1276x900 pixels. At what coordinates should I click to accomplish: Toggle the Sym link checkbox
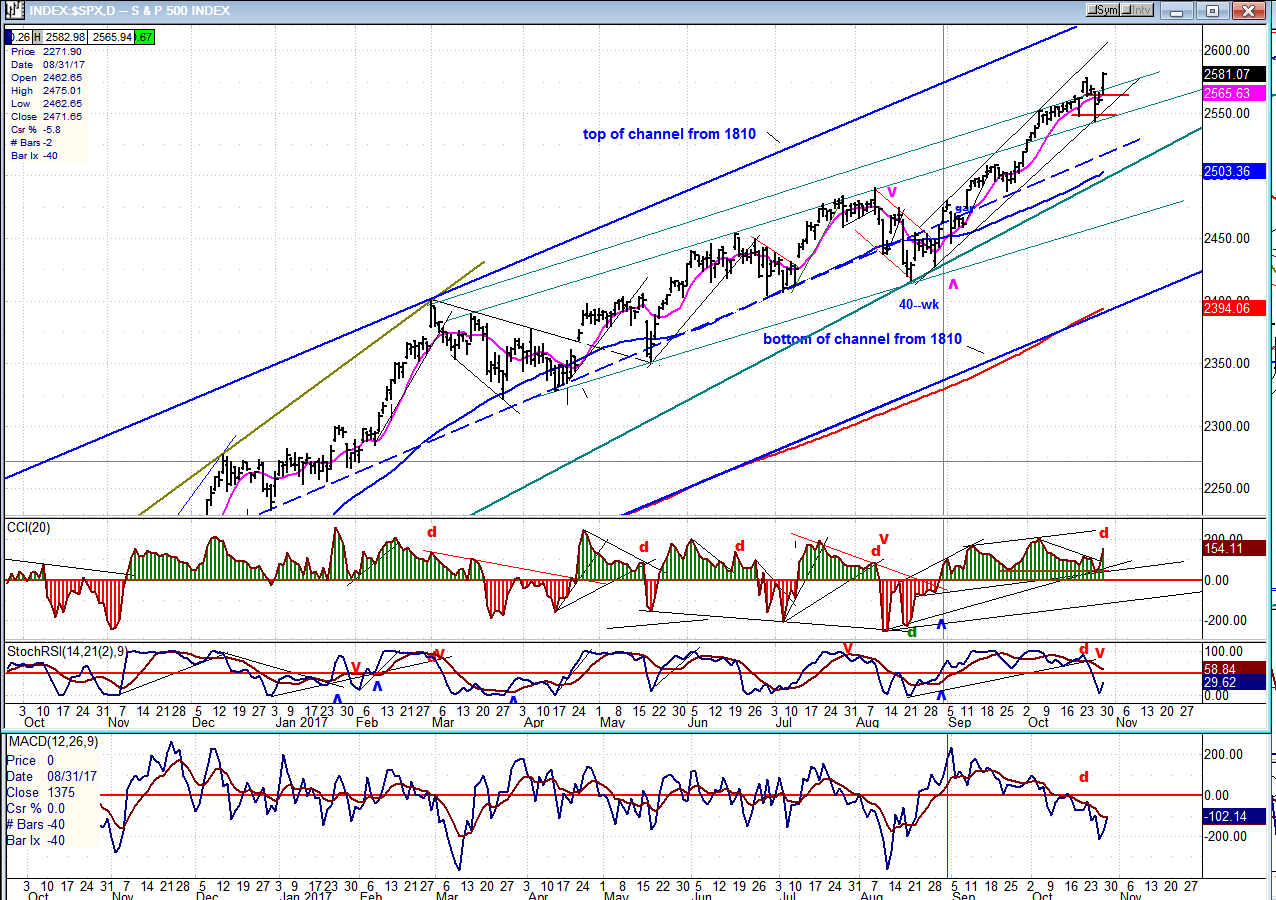pyautogui.click(x=1104, y=10)
